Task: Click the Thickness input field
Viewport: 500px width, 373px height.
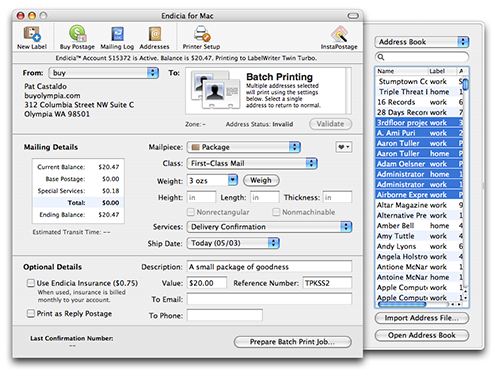Action: (x=337, y=197)
